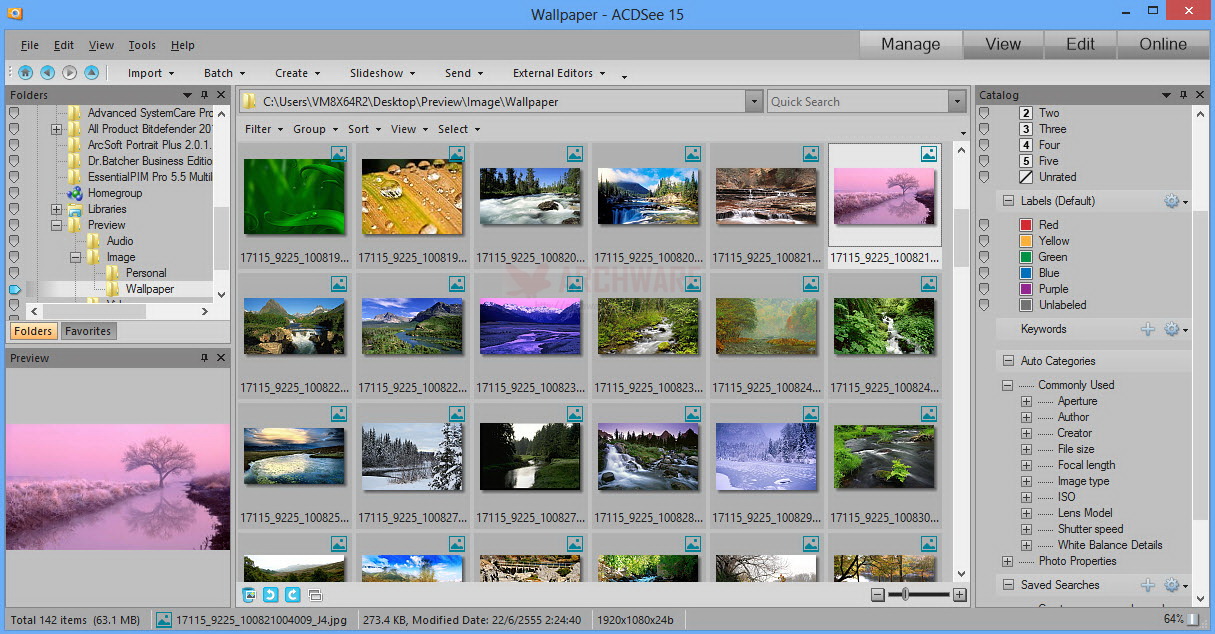Zoom out thumbnails with minus icon
Screen dimensions: 1215x634
point(878,595)
